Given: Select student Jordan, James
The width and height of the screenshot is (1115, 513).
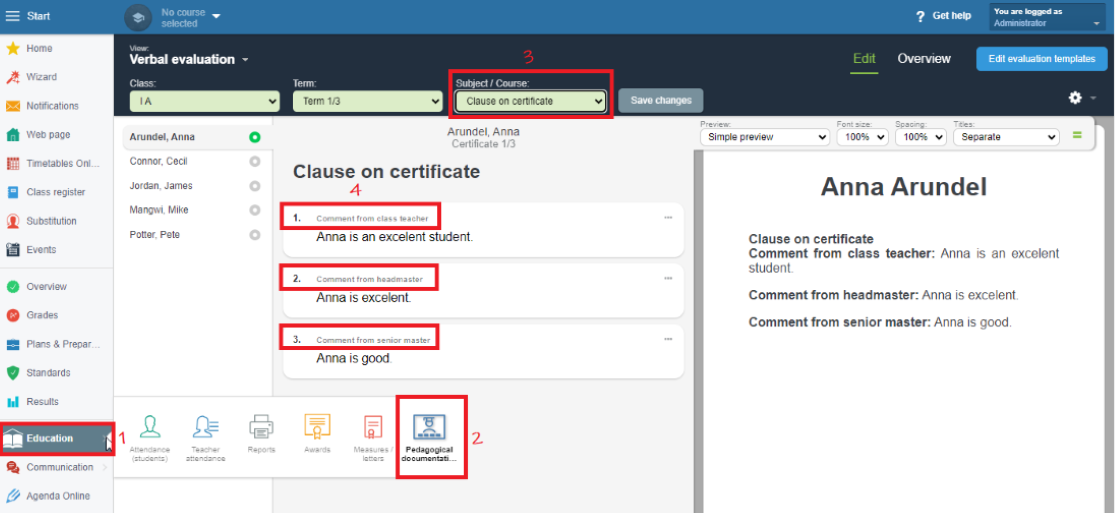Looking at the screenshot, I should (x=161, y=186).
